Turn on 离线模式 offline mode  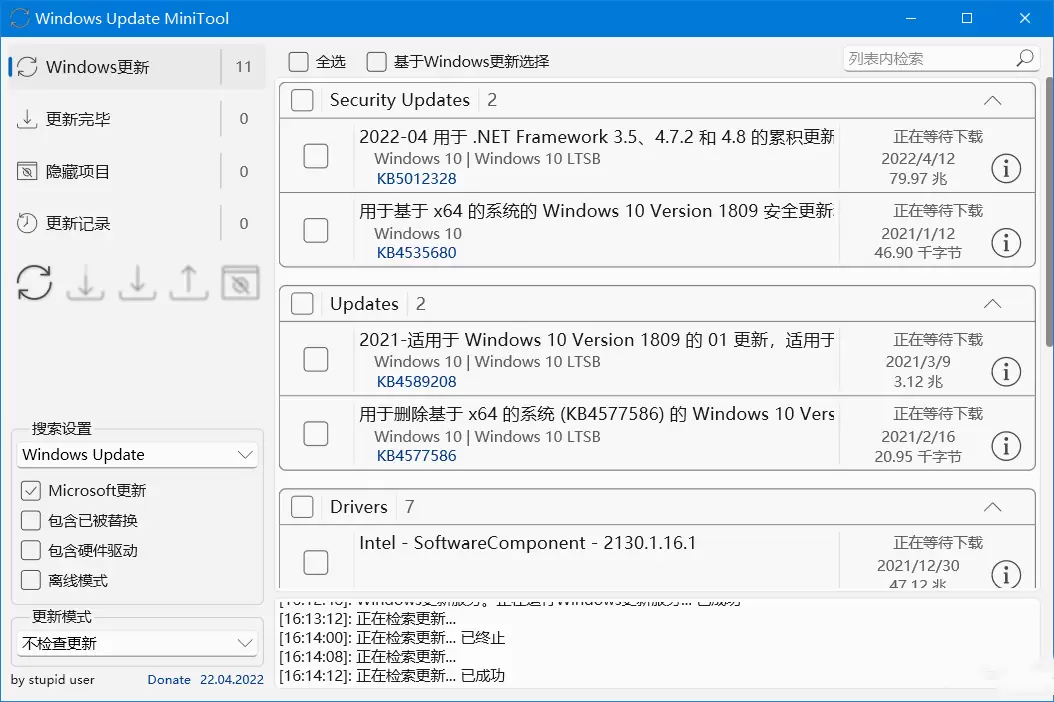point(31,580)
